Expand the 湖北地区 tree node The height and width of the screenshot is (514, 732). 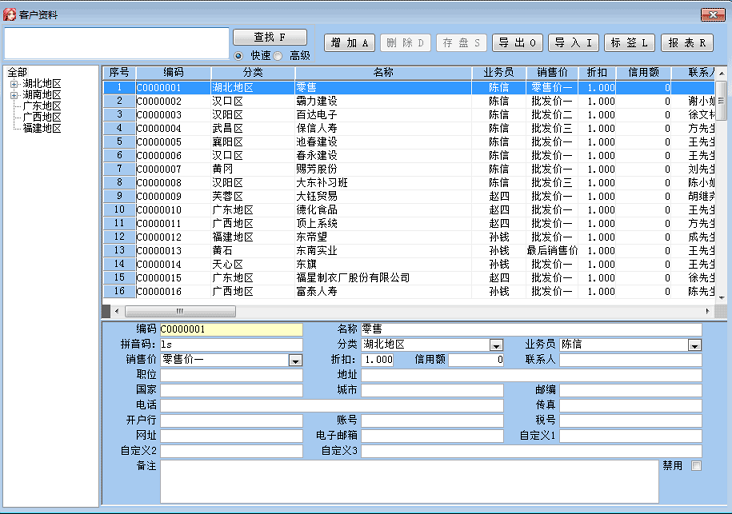tap(14, 84)
